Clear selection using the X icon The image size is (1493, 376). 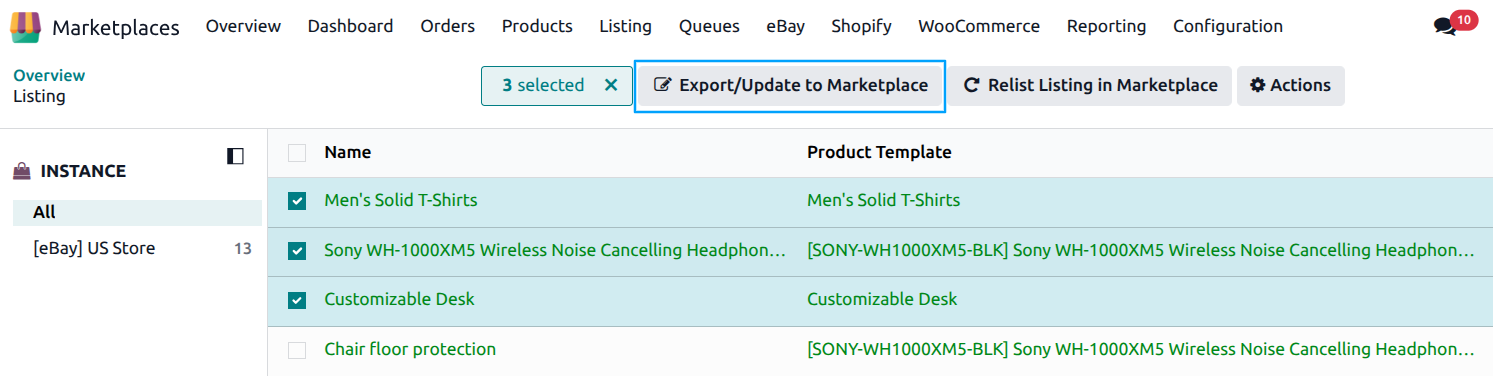pyautogui.click(x=611, y=85)
